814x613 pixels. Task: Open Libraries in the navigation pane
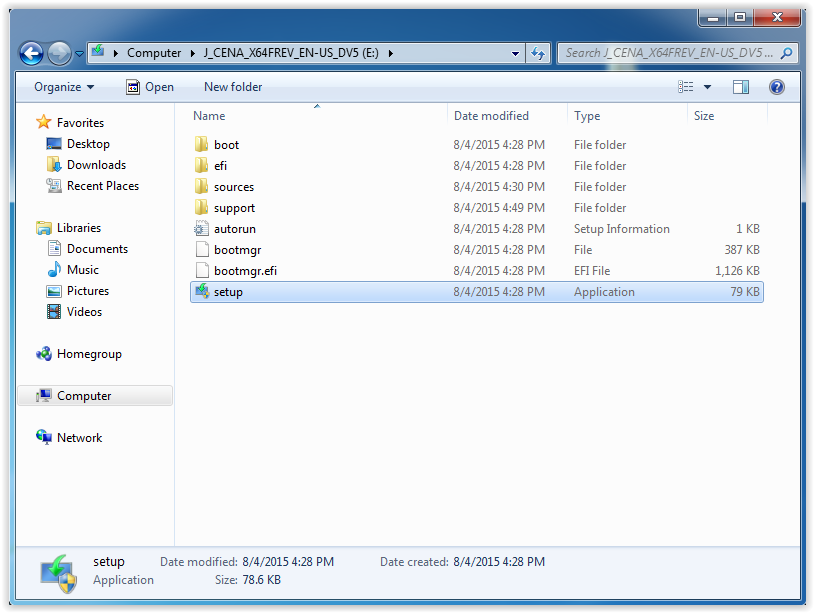(x=79, y=228)
